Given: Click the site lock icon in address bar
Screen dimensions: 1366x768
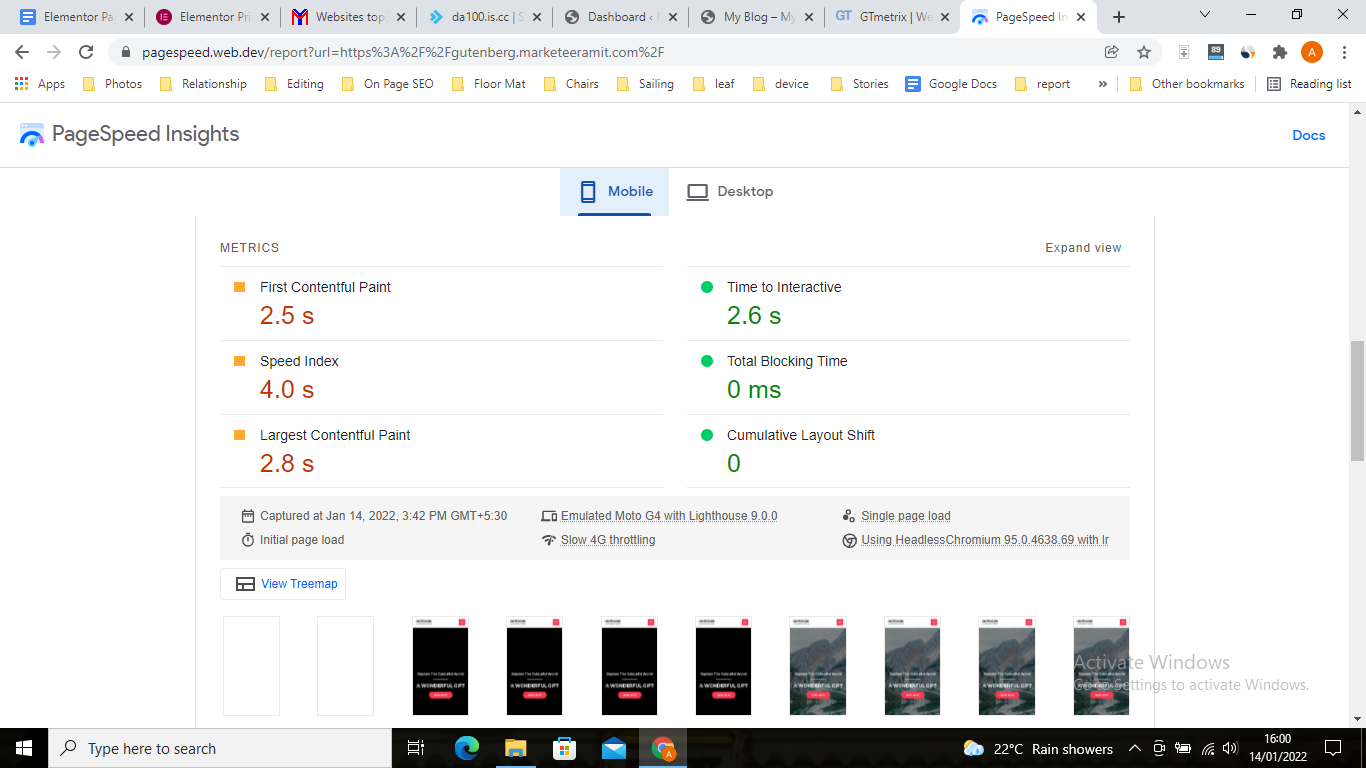Looking at the screenshot, I should point(126,52).
